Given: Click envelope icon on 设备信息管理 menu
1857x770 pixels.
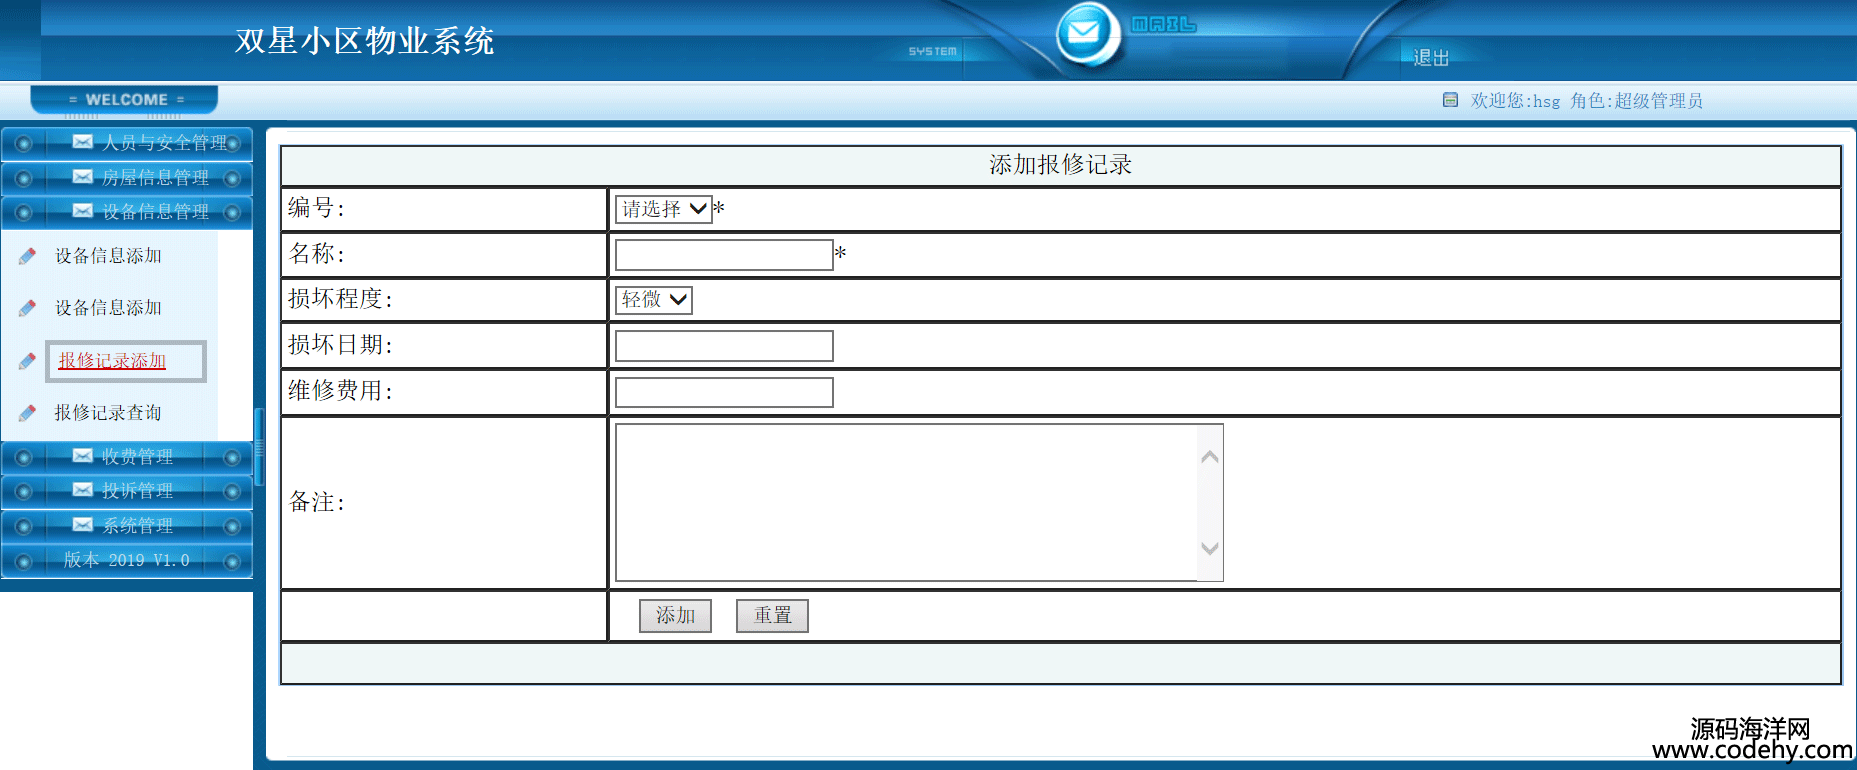Looking at the screenshot, I should [83, 211].
